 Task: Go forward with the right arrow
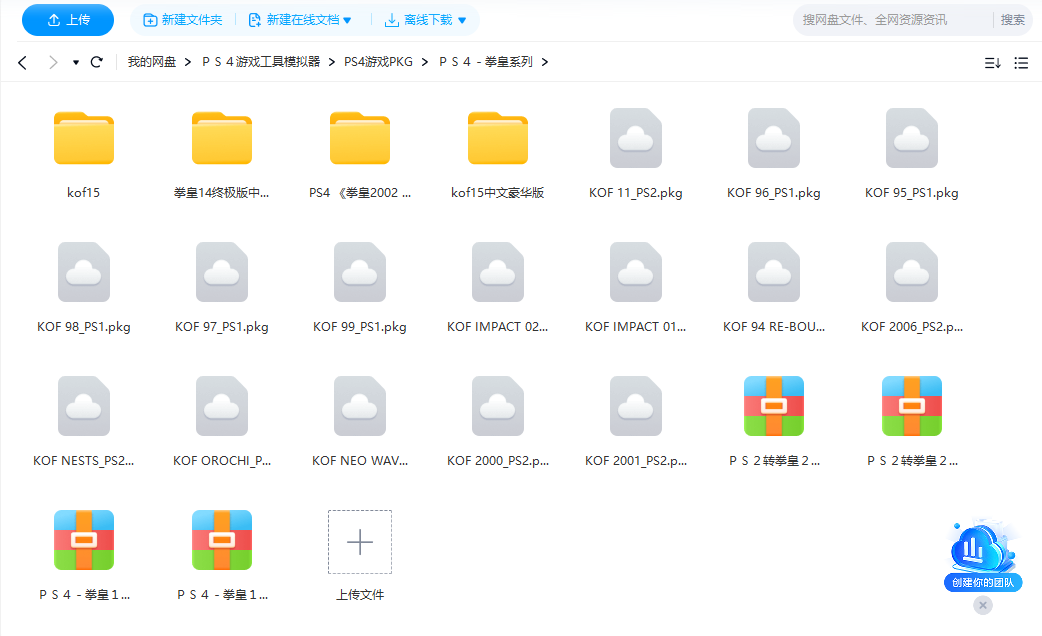point(53,62)
